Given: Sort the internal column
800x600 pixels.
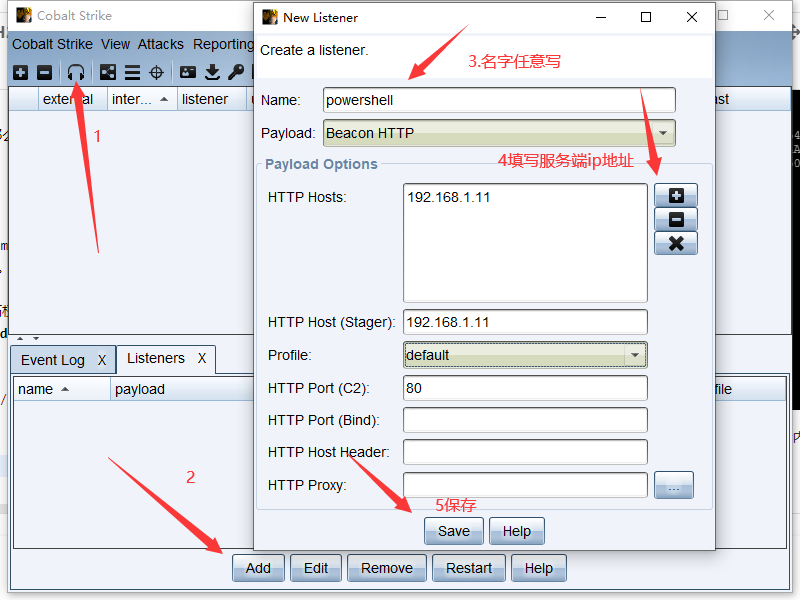Looking at the screenshot, I should 141,99.
